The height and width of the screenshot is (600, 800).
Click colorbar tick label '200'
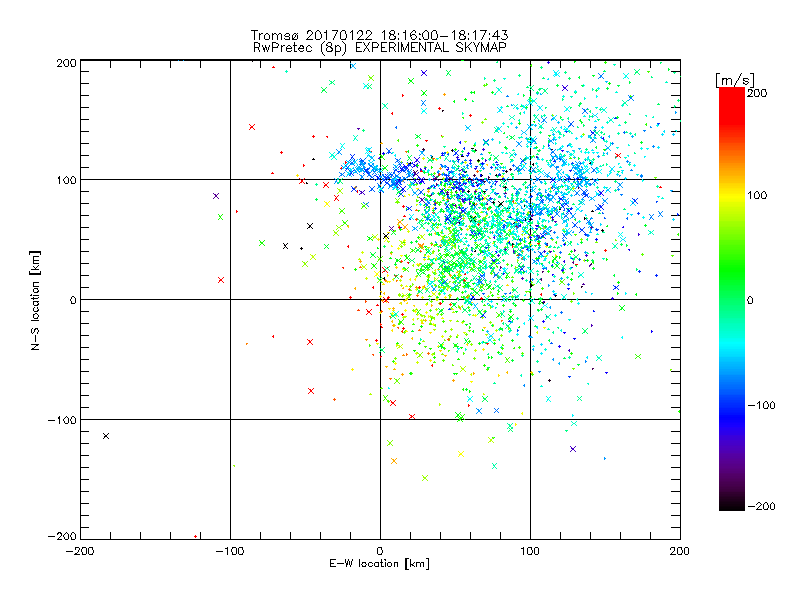757,93
